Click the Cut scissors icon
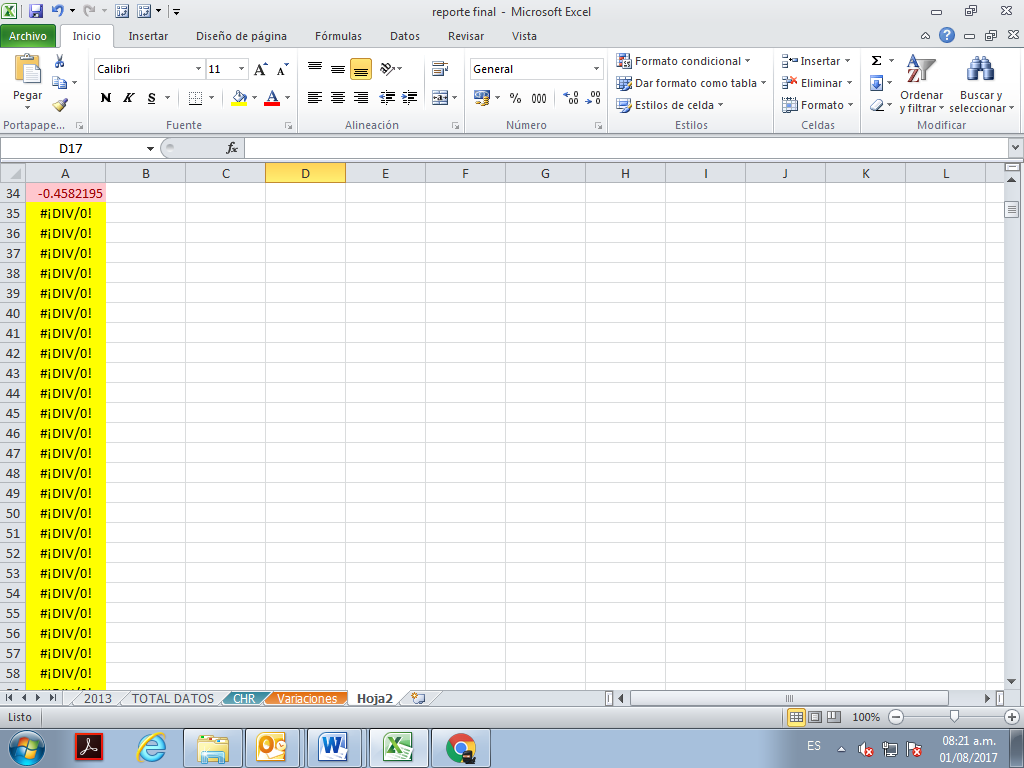 59,61
